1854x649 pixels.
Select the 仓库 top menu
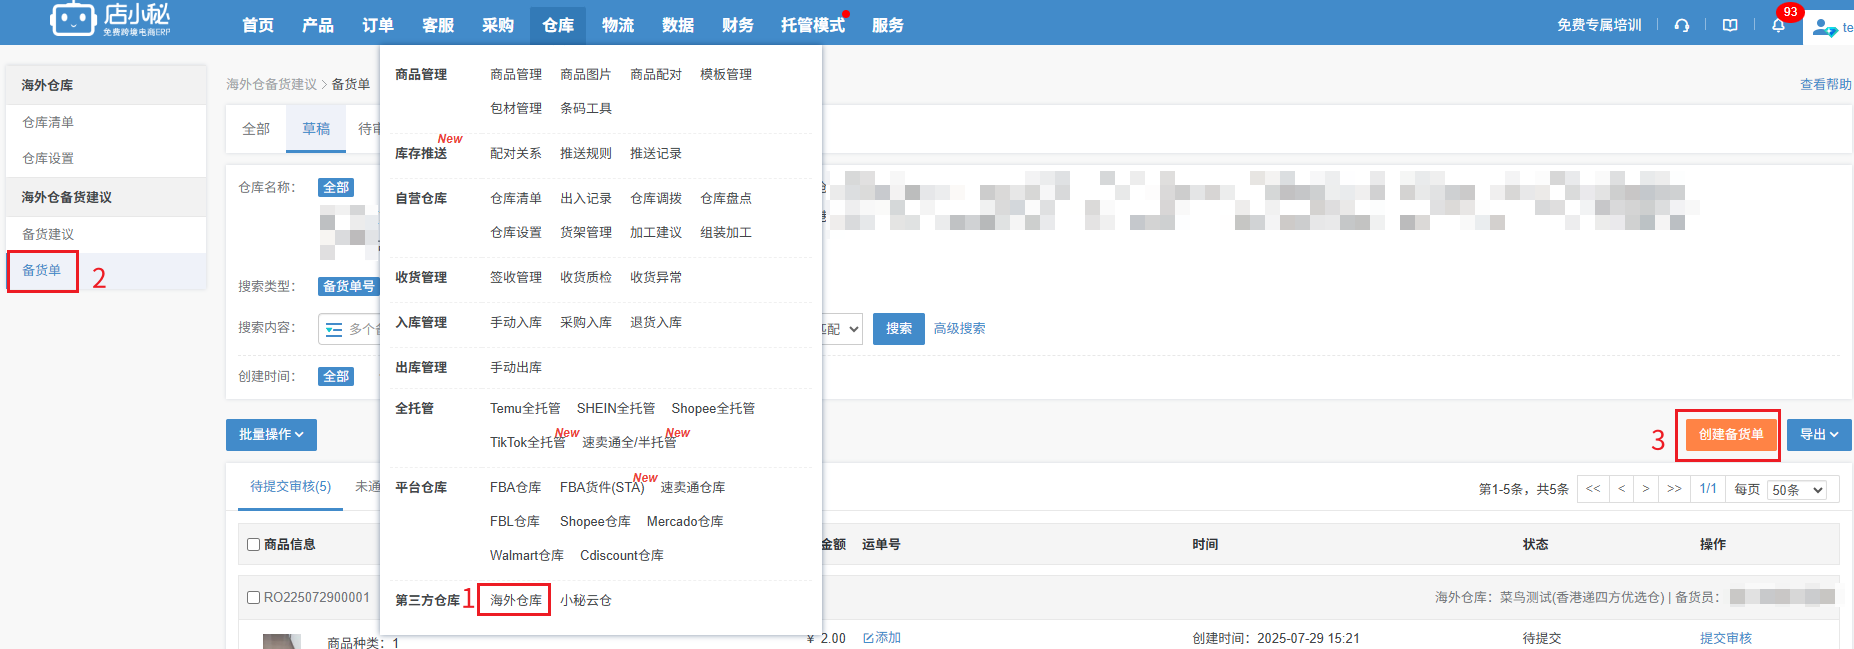(x=558, y=25)
